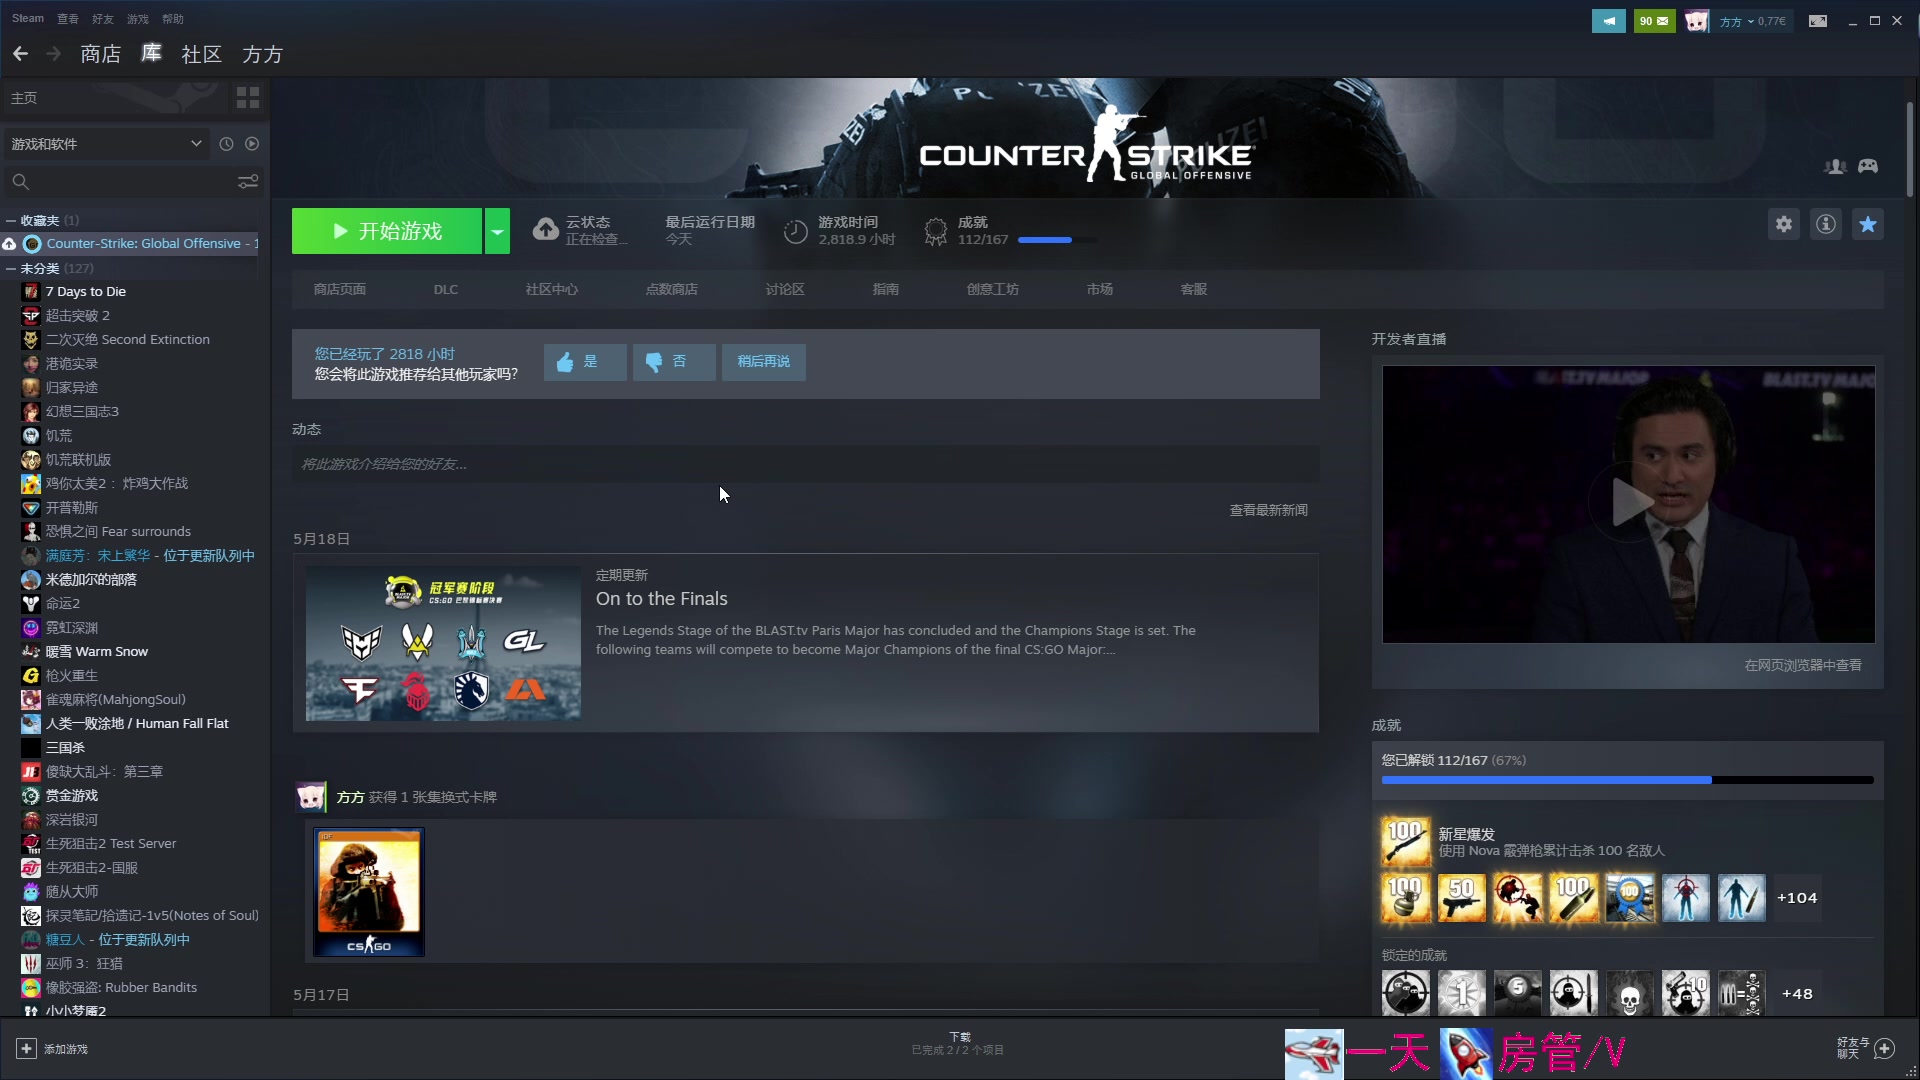1920x1080 pixels.
Task: Click the library search magnifier icon
Action: (x=20, y=182)
